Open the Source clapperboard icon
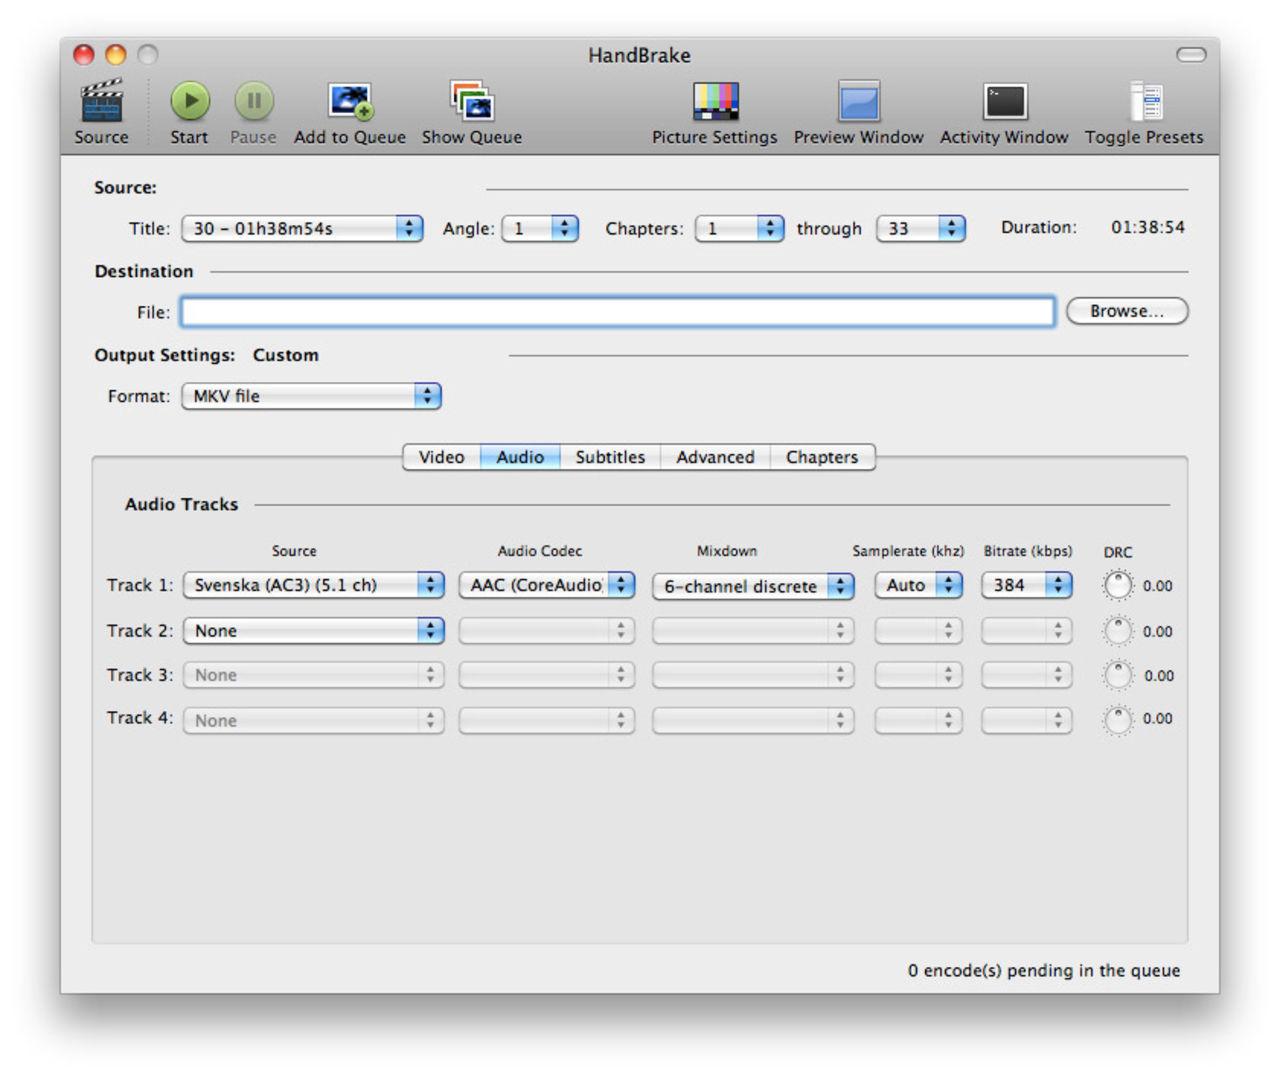Image resolution: width=1280 pixels, height=1077 pixels. (101, 102)
